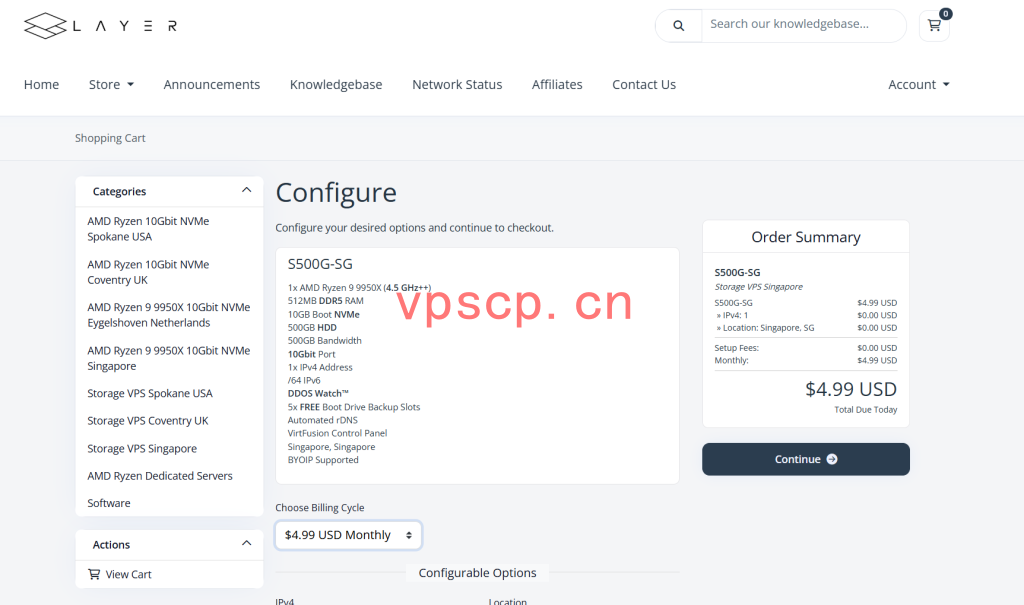Click the View Cart icon in Actions
The image size is (1024, 605).
click(94, 574)
